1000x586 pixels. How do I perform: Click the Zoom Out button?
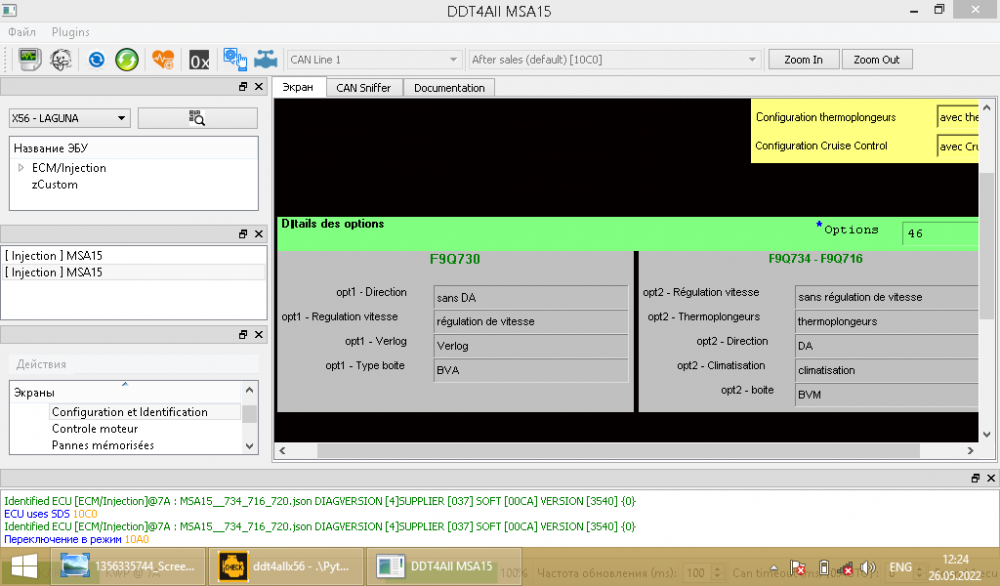pos(877,59)
